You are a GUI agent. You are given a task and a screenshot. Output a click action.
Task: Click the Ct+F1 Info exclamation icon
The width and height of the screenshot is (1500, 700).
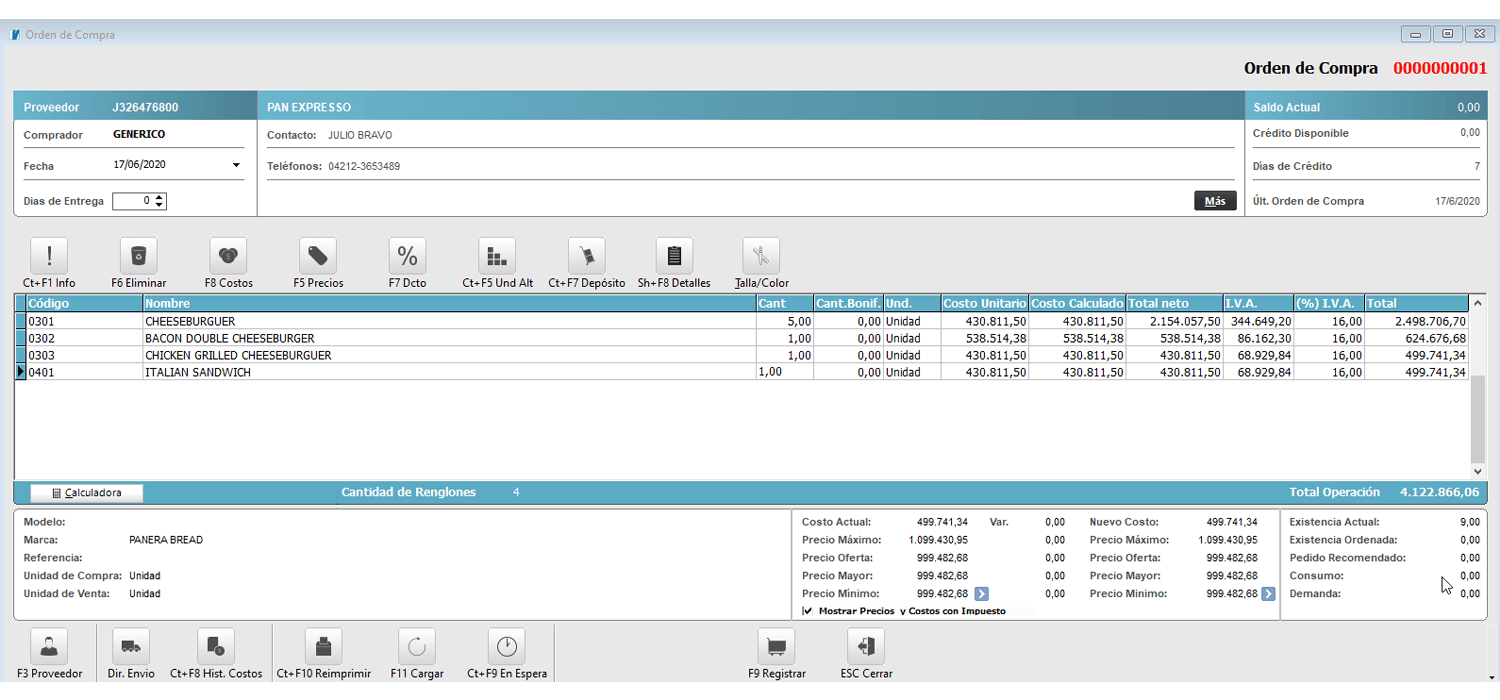tap(50, 256)
